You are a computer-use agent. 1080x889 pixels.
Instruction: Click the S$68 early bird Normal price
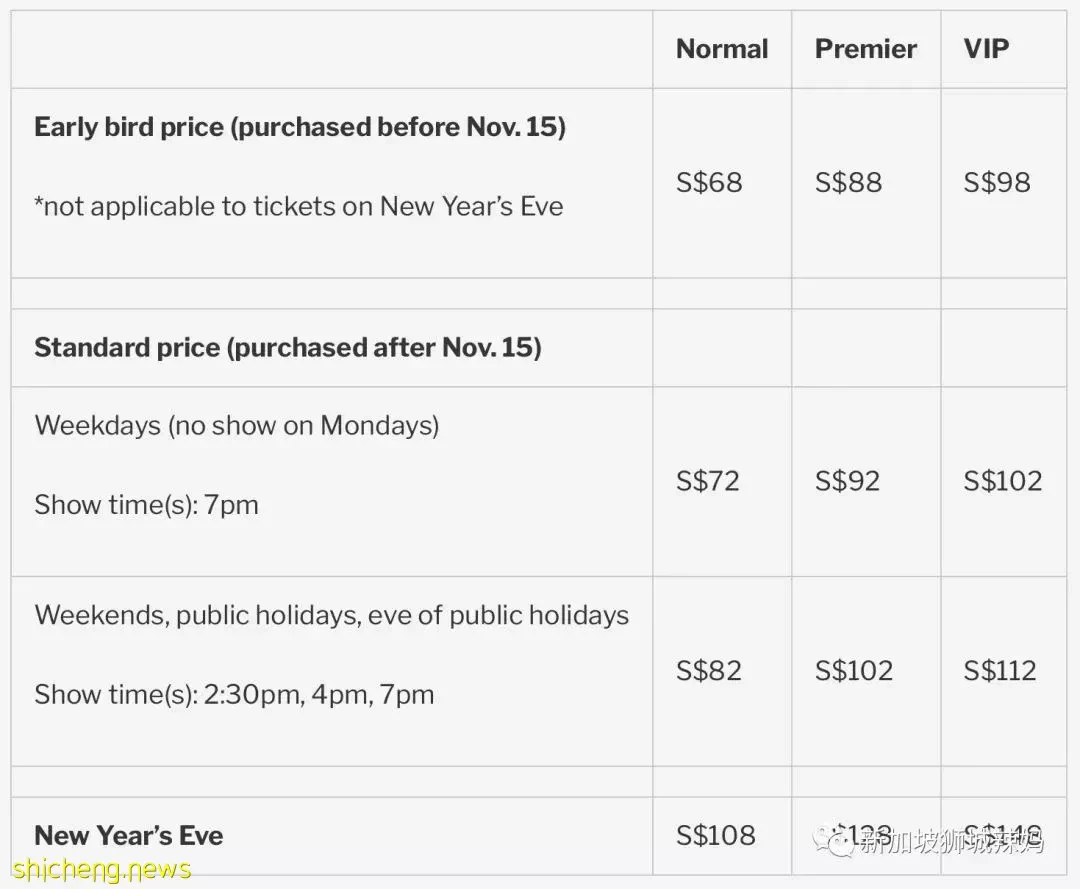[709, 182]
